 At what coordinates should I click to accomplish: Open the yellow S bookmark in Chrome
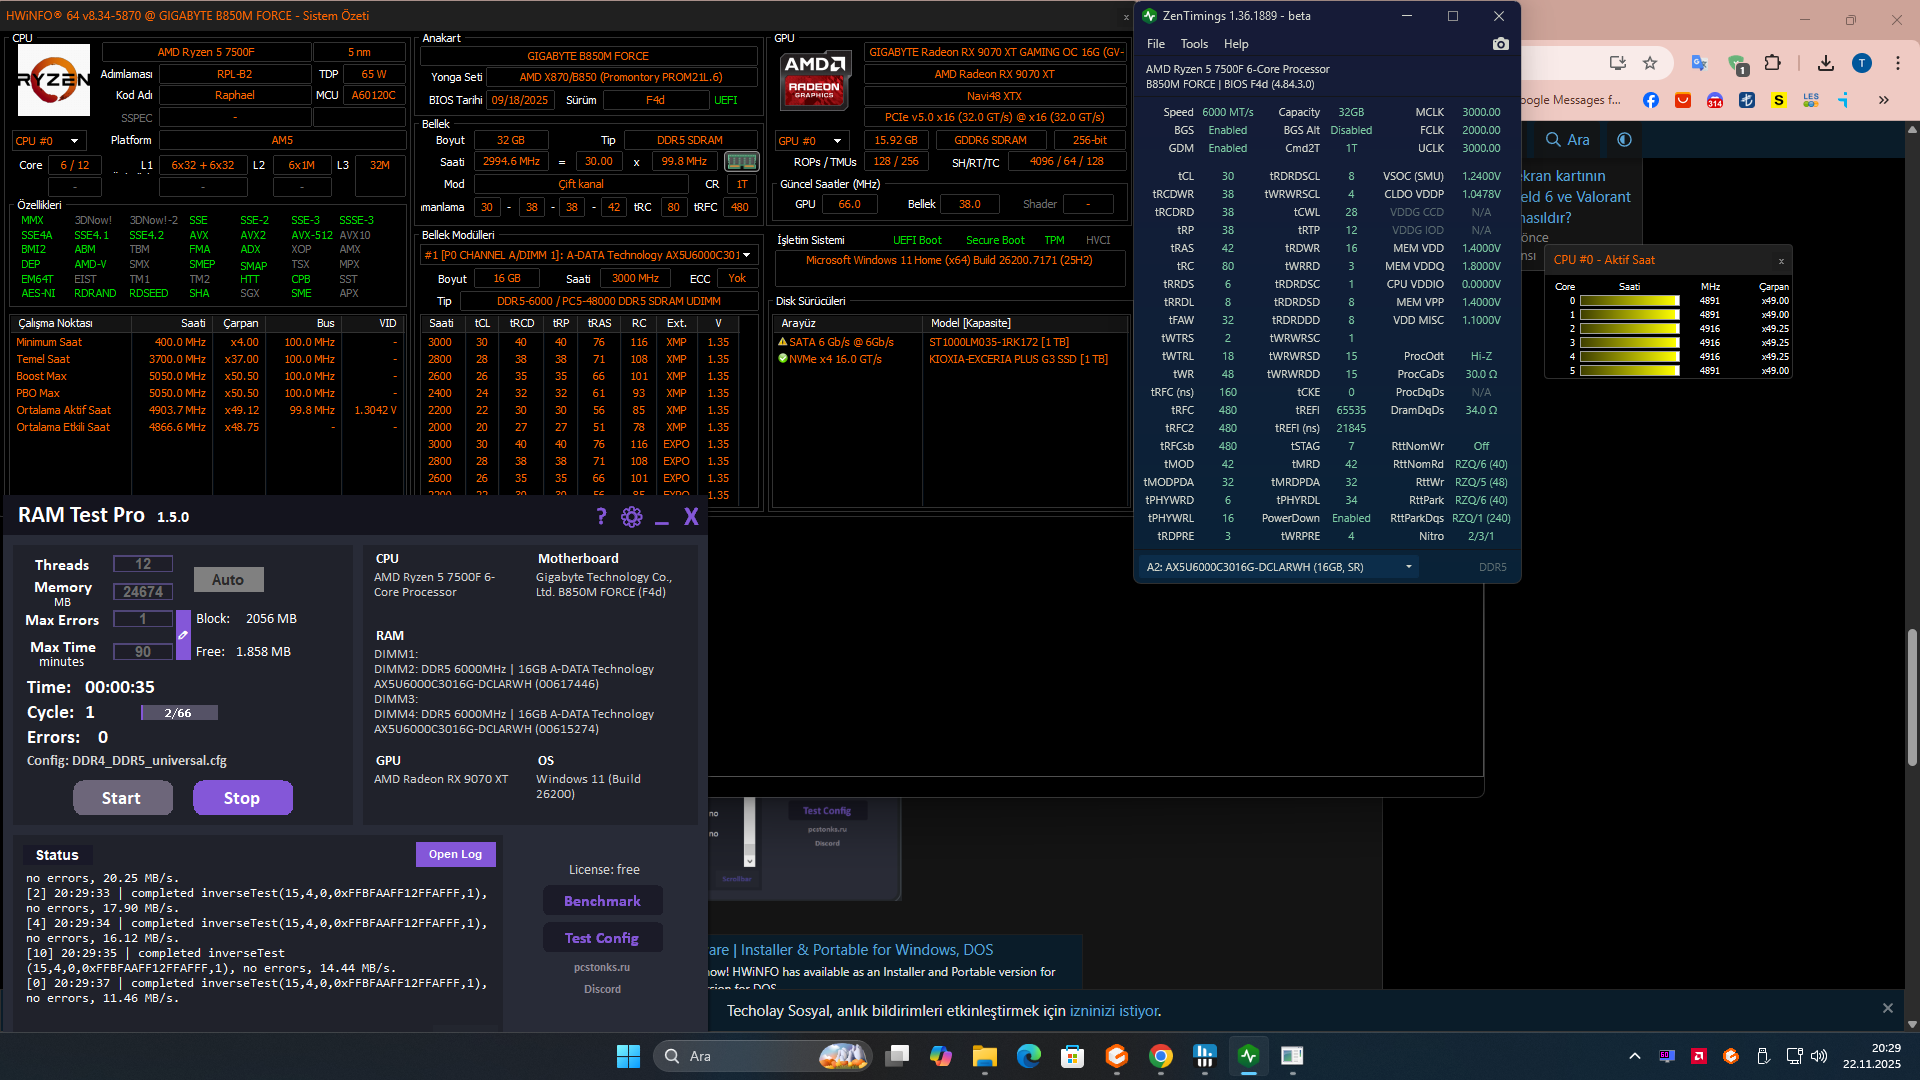tap(1779, 100)
